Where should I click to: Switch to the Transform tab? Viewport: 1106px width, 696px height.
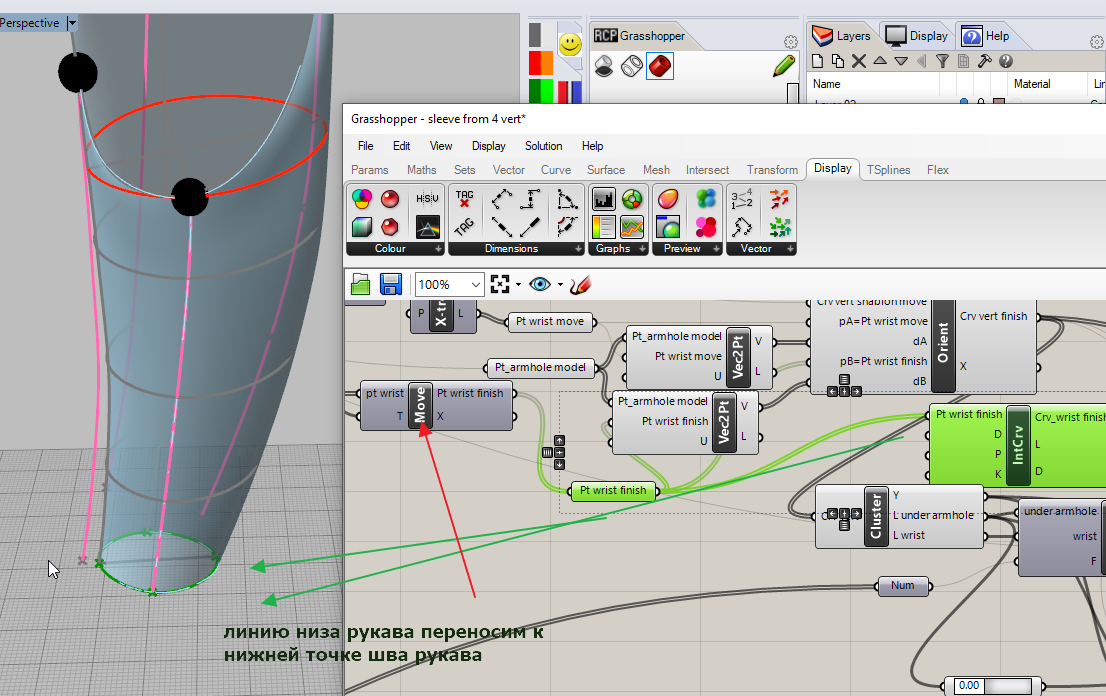coord(772,170)
